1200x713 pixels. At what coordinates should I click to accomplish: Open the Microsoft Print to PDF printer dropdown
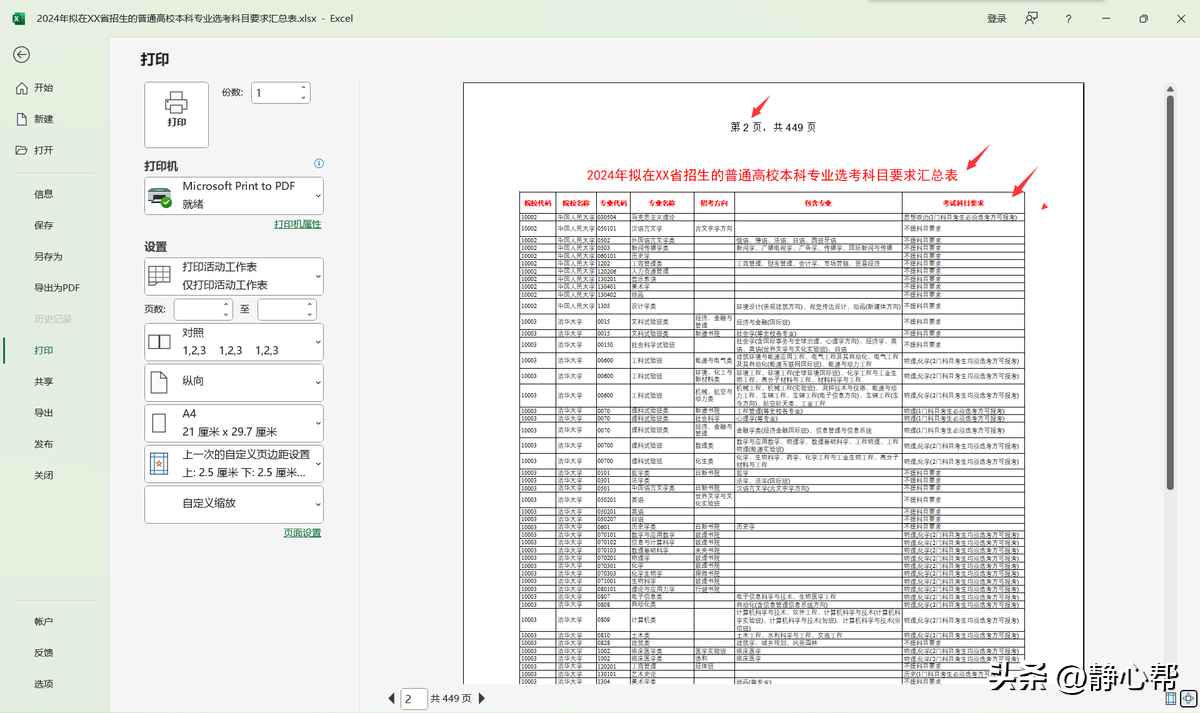point(234,195)
